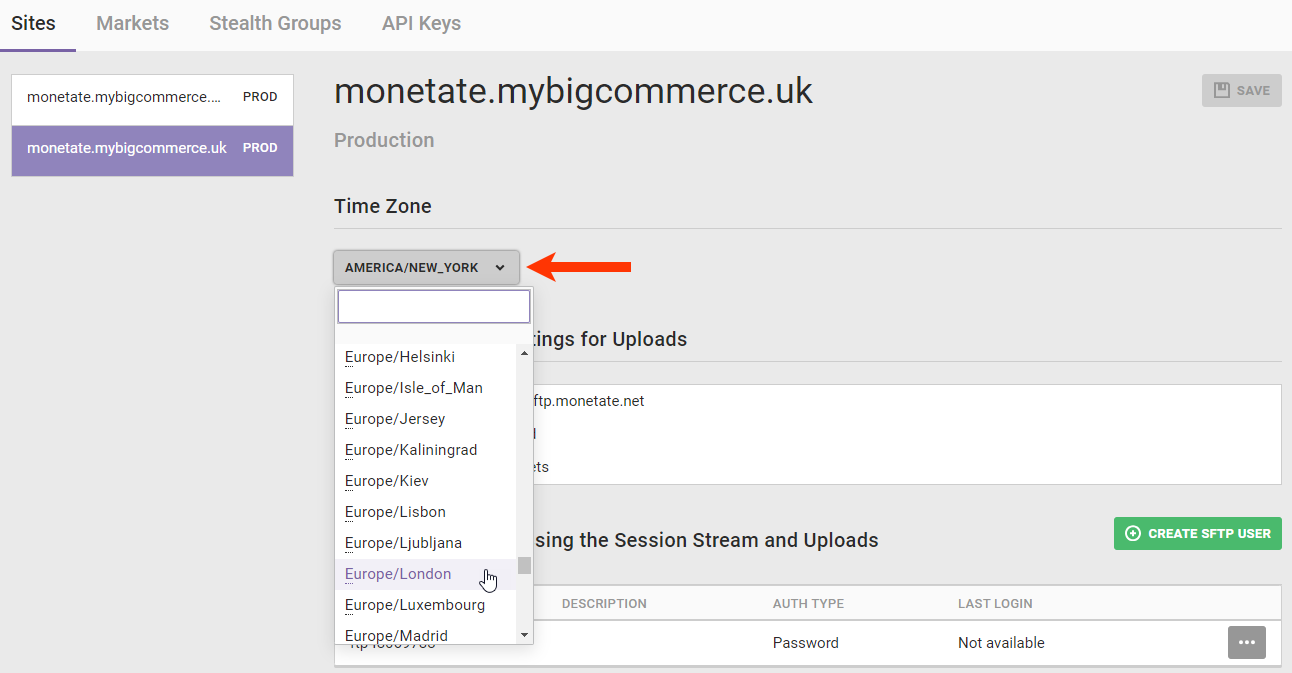The width and height of the screenshot is (1292, 673).
Task: Click Create SFTP User button
Action: pyautogui.click(x=1197, y=533)
